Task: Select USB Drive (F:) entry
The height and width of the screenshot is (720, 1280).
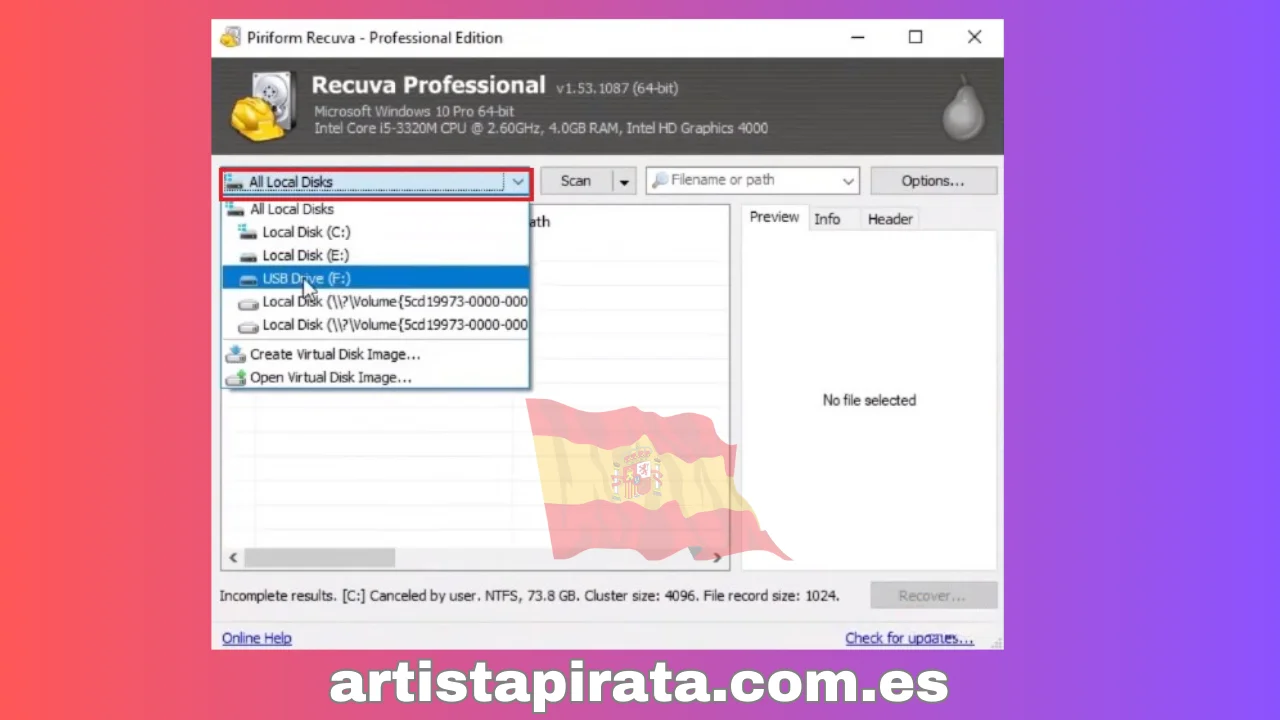Action: click(x=376, y=278)
